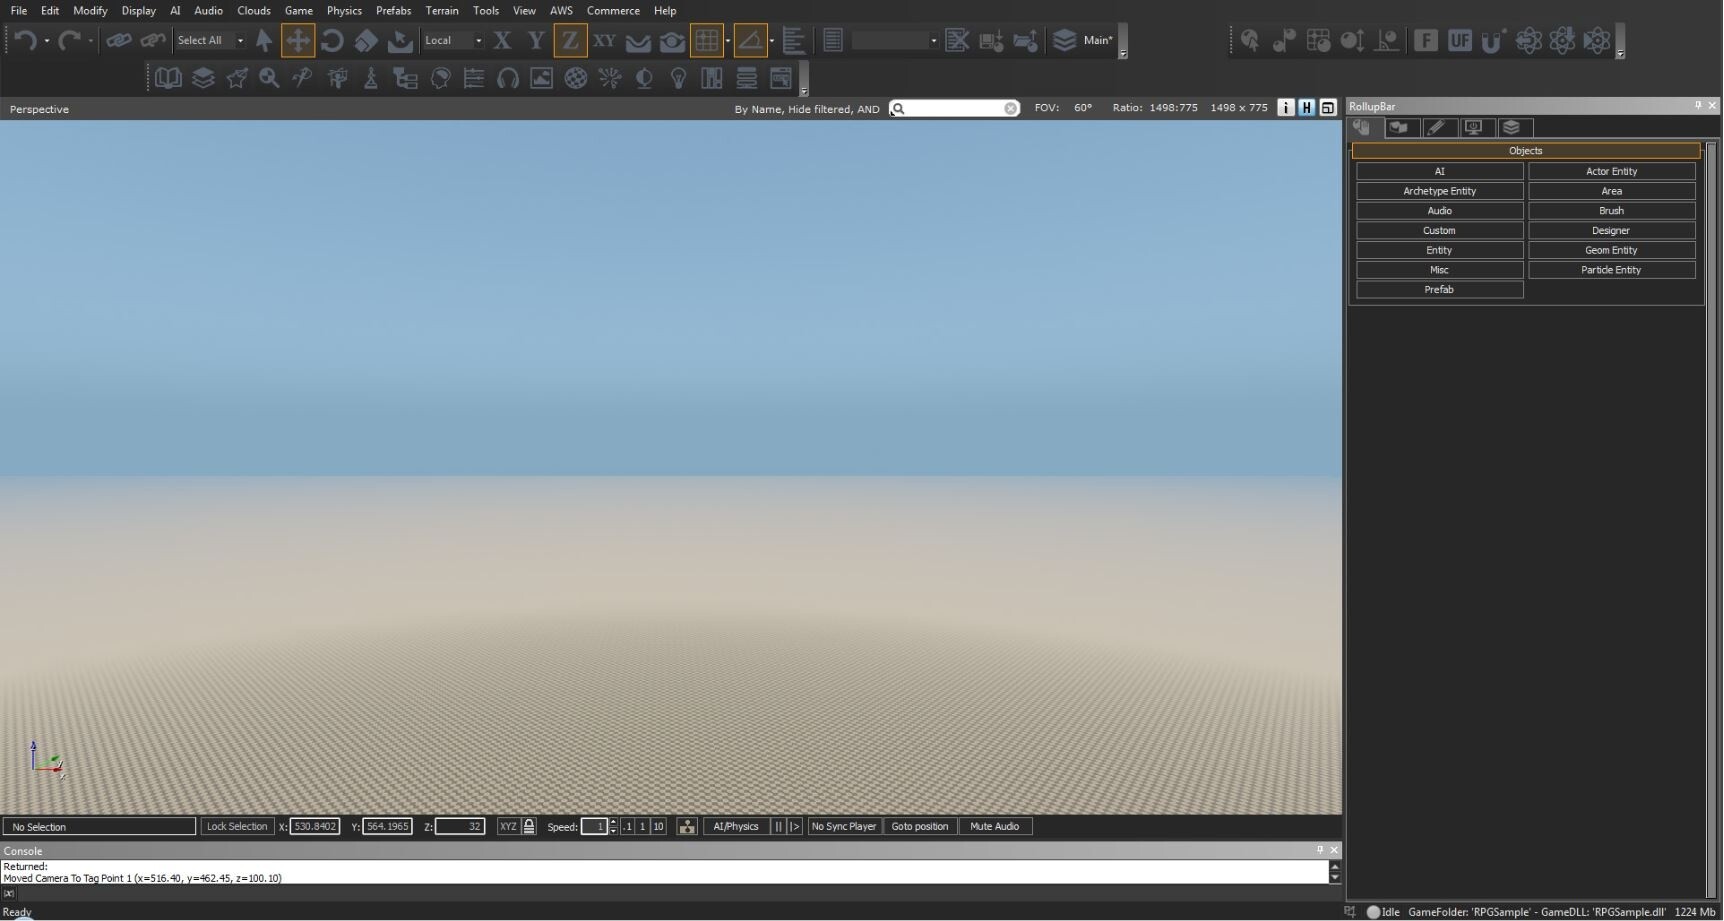Toggle viewport info display i button

click(1286, 108)
